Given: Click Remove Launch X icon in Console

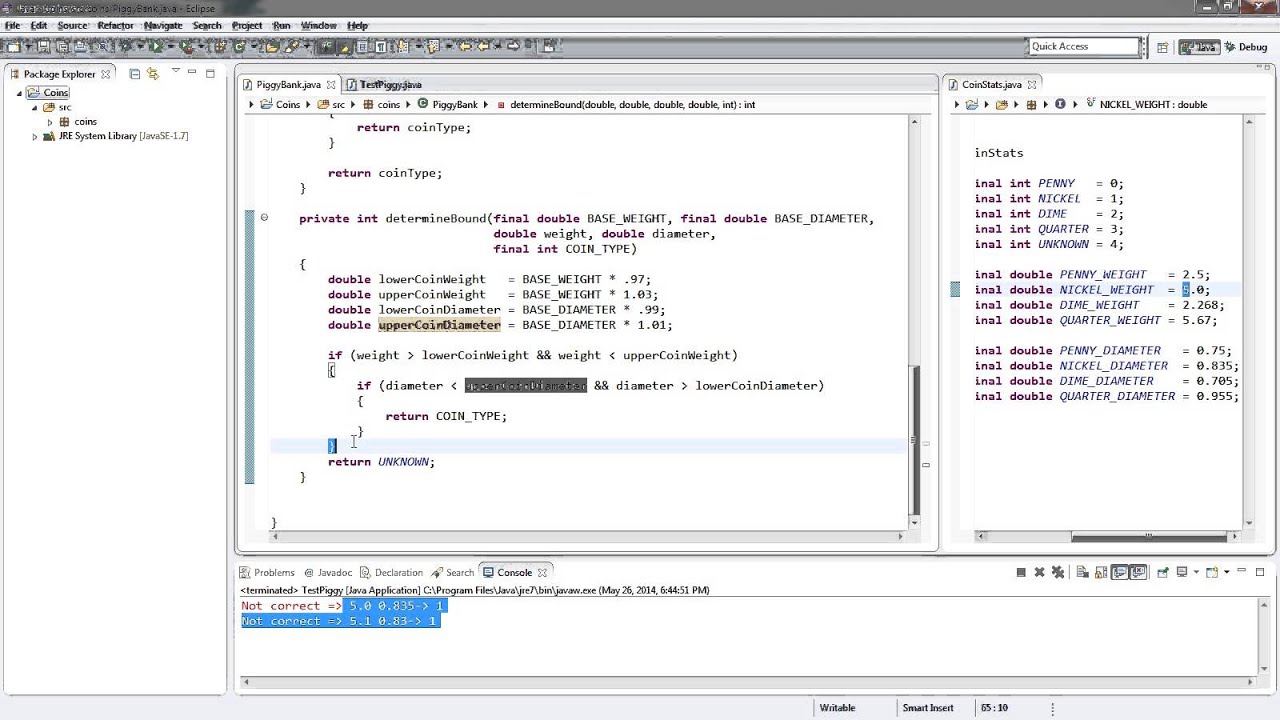Looking at the screenshot, I should pyautogui.click(x=1039, y=572).
